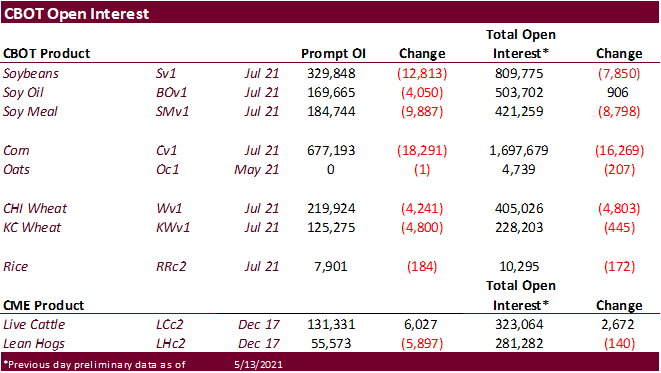
Task: Select the Soybeans product cell
Action: [31, 74]
